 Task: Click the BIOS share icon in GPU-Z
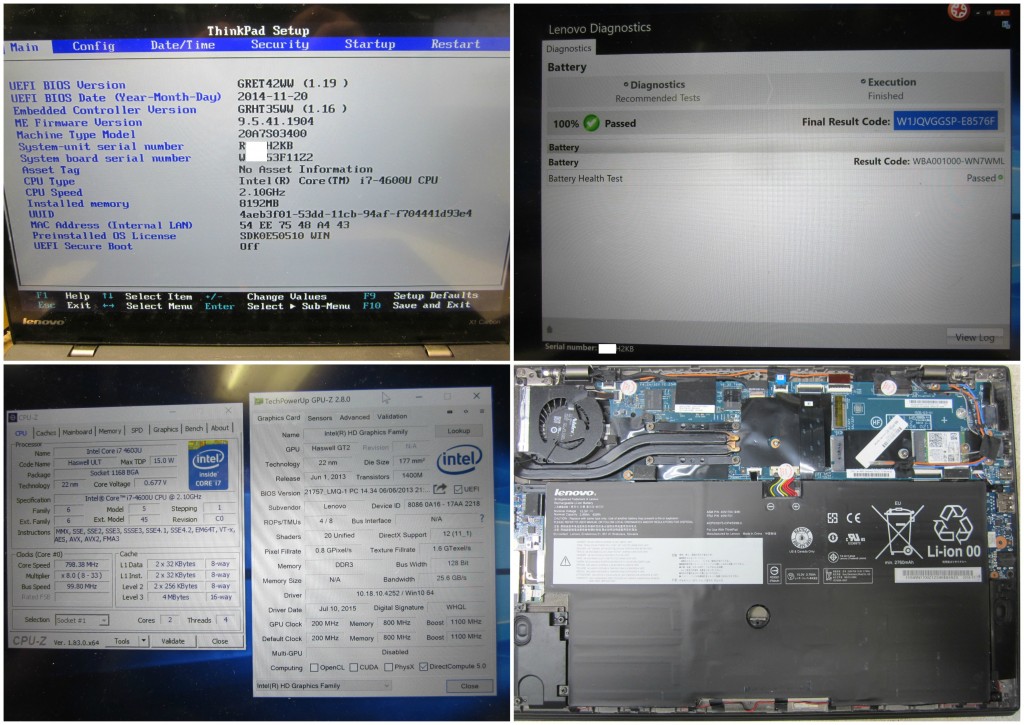pyautogui.click(x=440, y=489)
